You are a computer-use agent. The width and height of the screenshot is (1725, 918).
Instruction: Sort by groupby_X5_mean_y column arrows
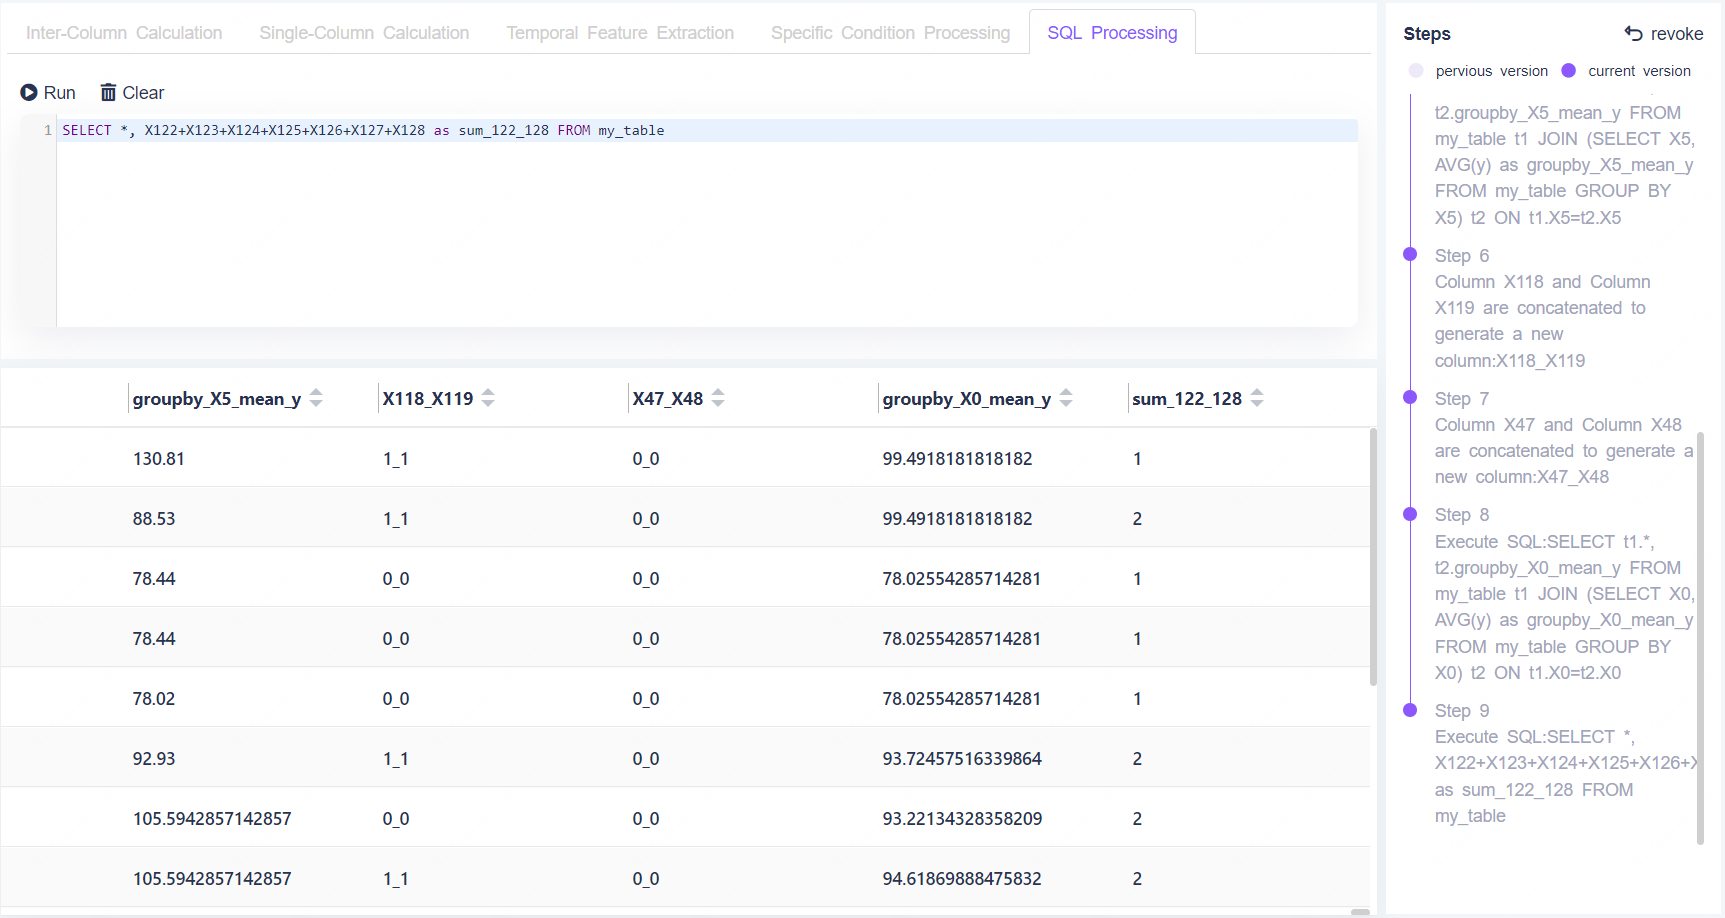(x=316, y=398)
